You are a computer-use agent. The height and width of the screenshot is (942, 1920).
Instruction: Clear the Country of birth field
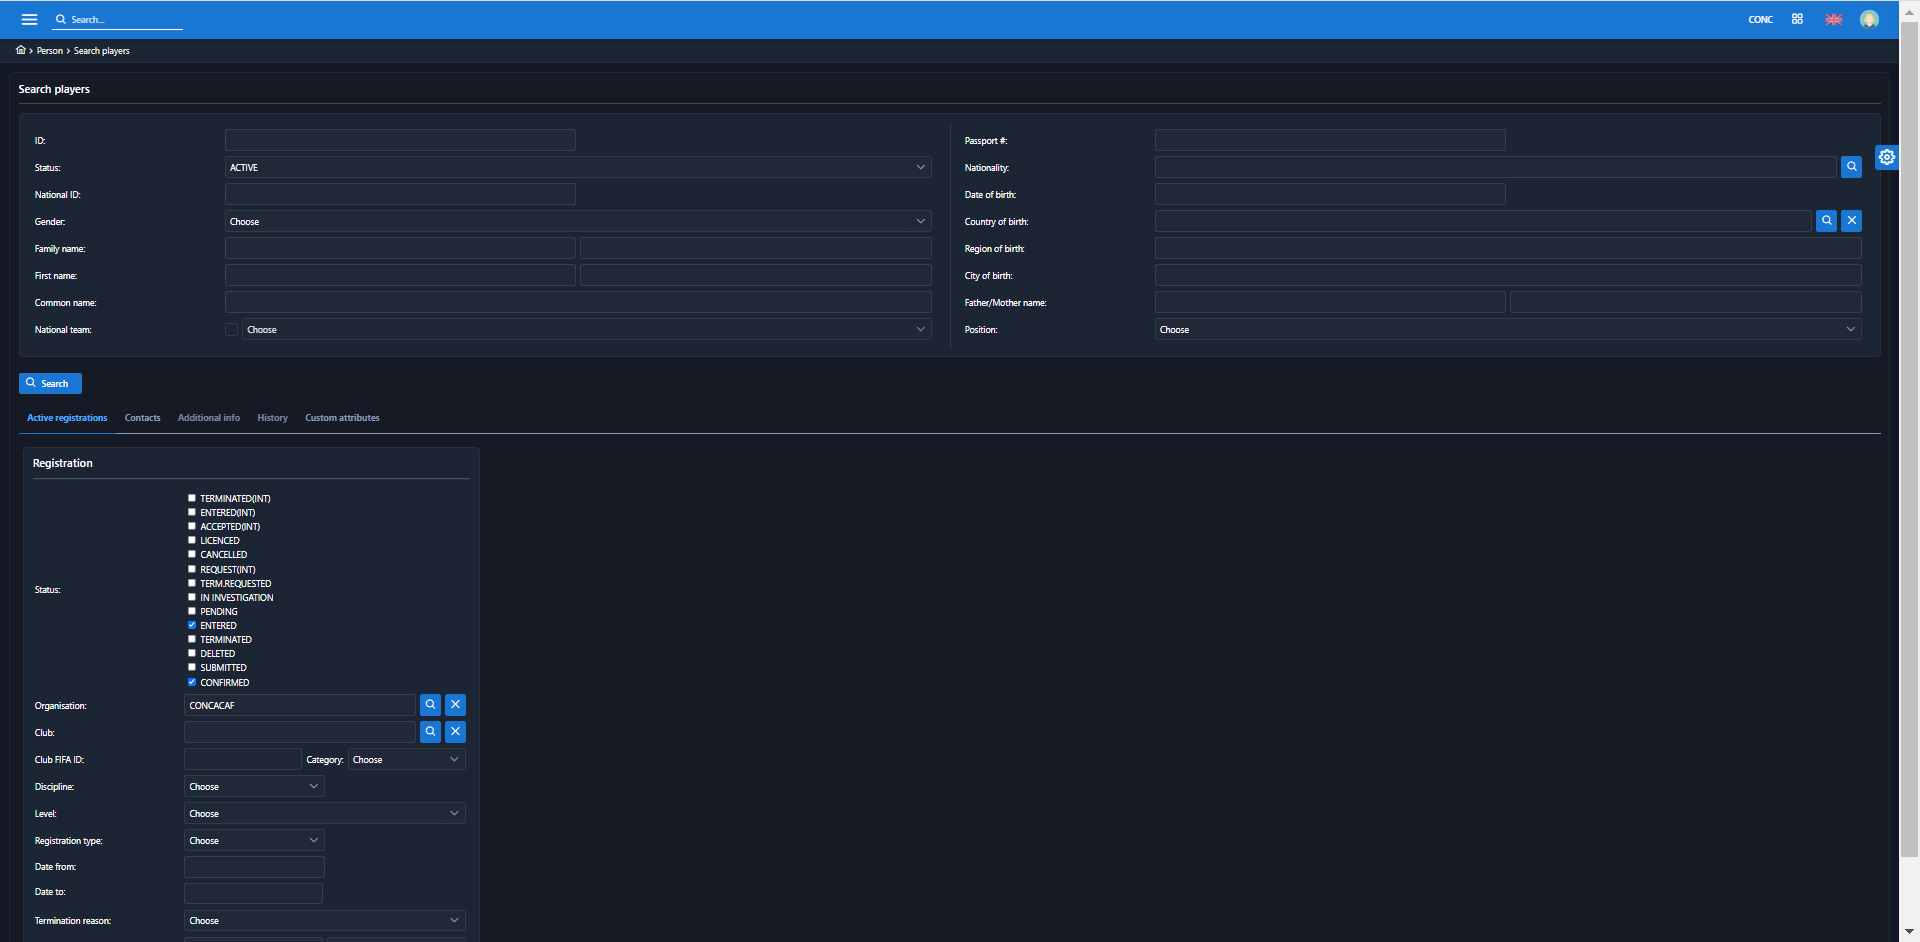(1851, 221)
